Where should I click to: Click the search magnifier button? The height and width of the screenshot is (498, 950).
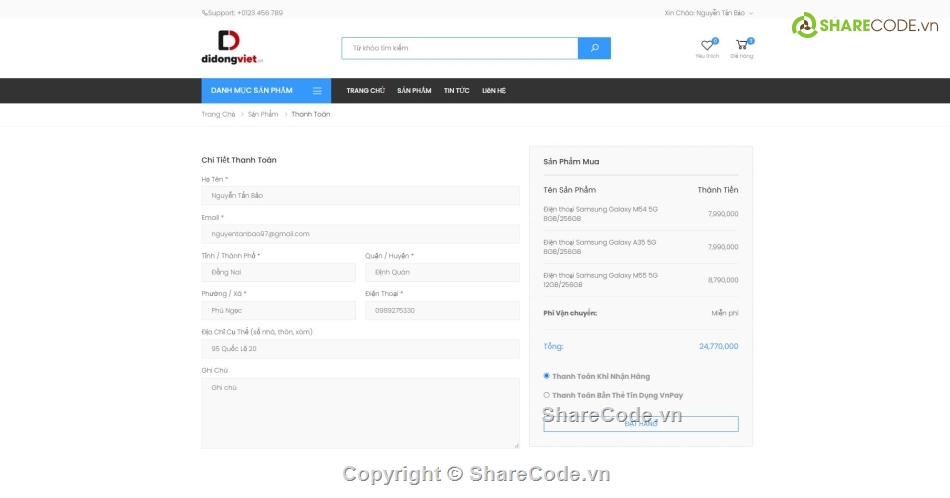(594, 48)
